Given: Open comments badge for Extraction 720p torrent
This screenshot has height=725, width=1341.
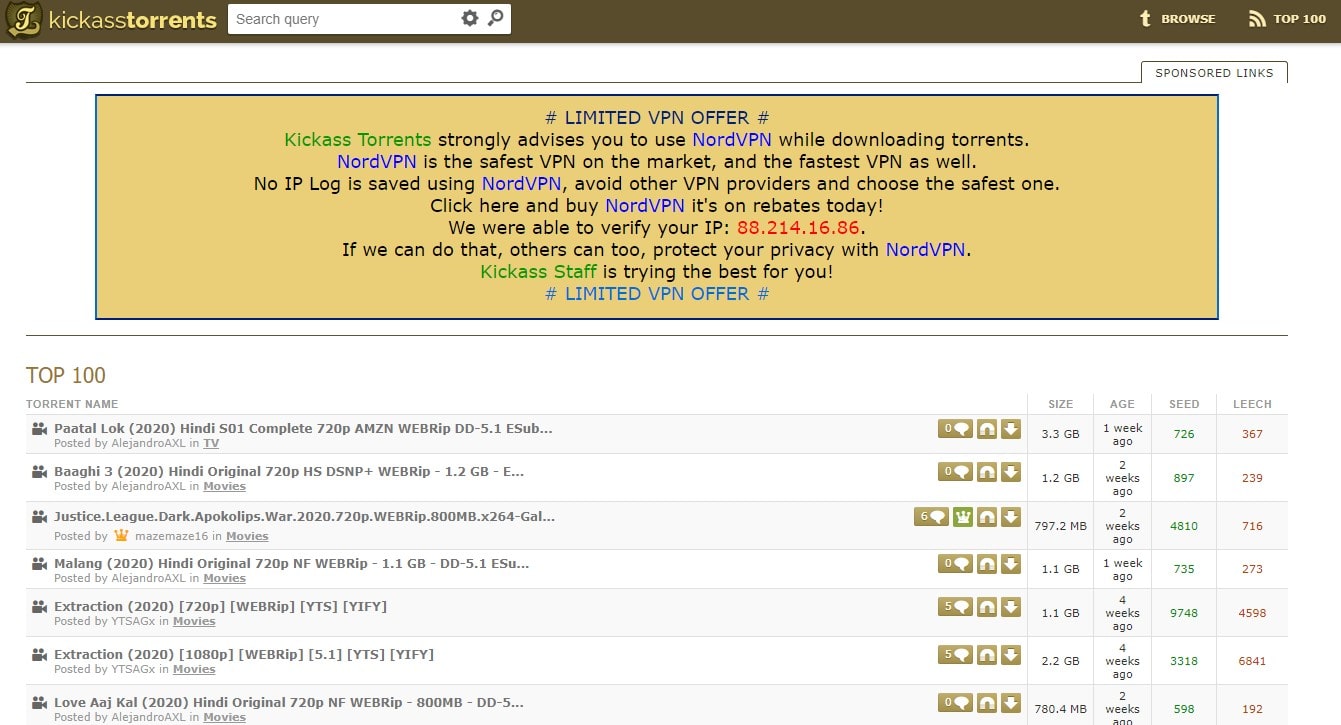Looking at the screenshot, I should click(x=955, y=607).
